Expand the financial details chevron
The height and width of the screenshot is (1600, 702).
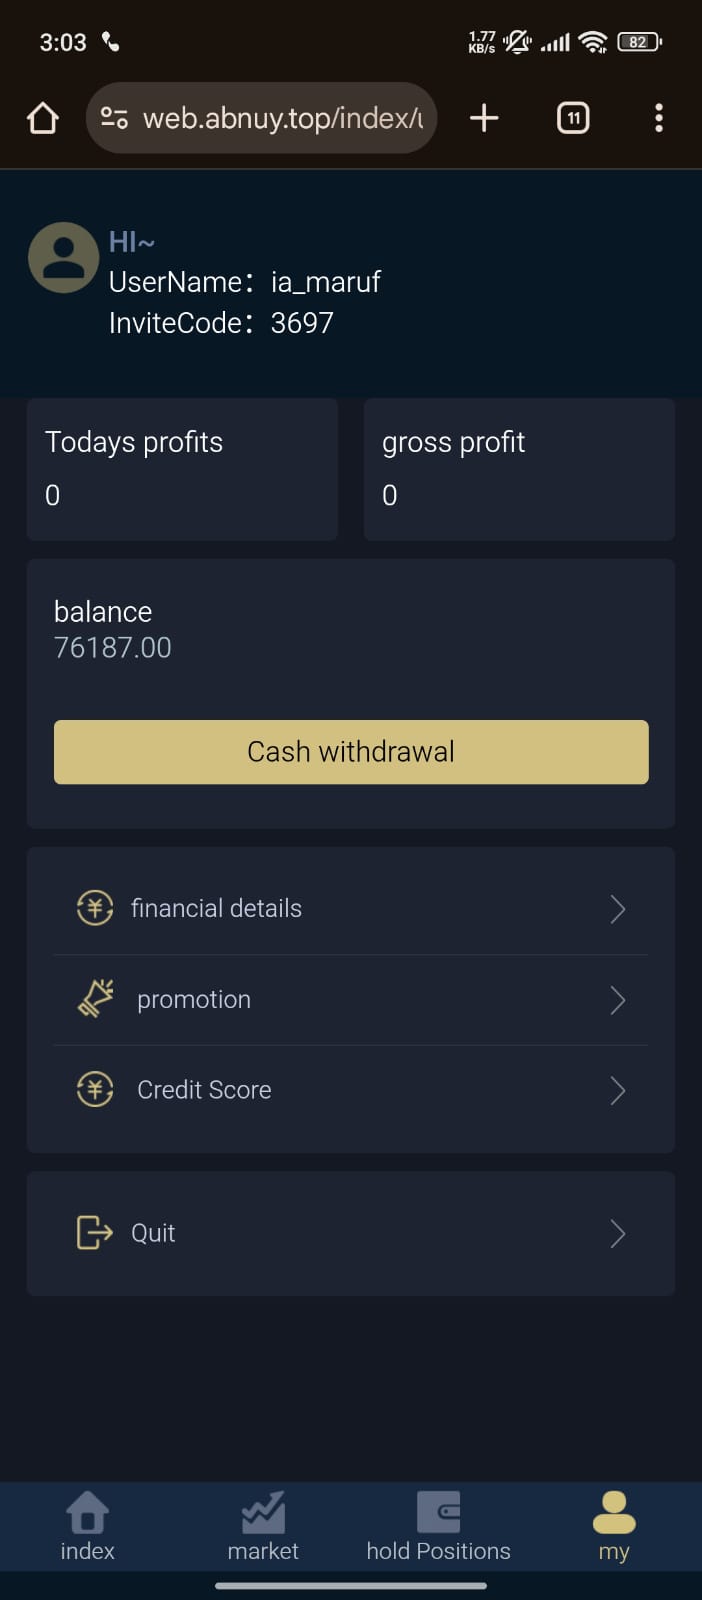pos(617,909)
